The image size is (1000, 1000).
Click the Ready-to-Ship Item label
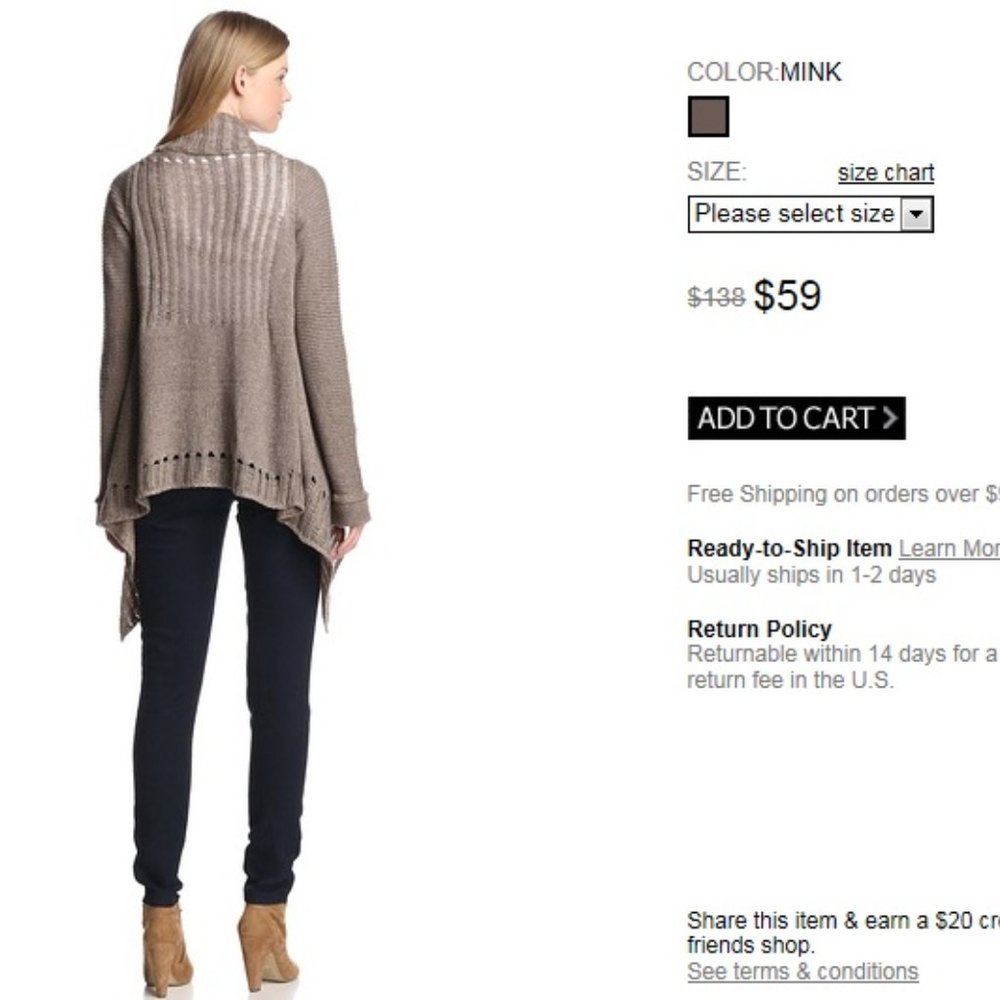coord(790,548)
